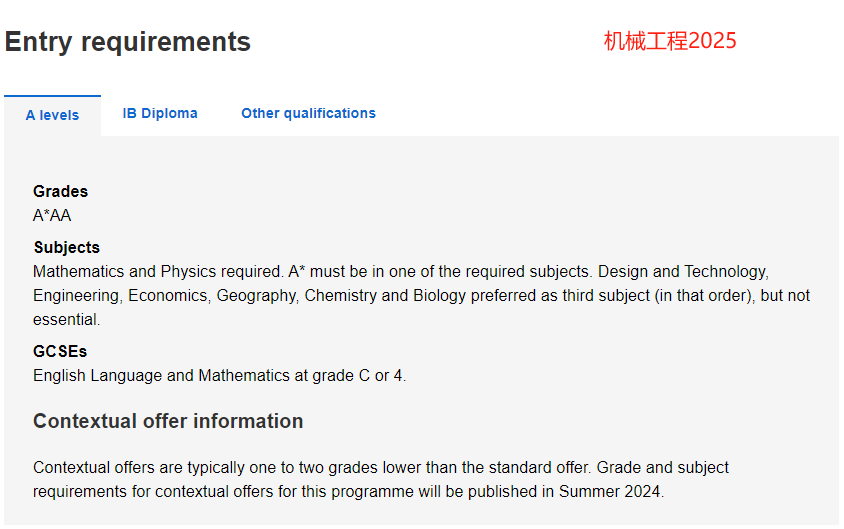Click the phrase Design and Technology
The height and width of the screenshot is (529, 844).
(683, 271)
